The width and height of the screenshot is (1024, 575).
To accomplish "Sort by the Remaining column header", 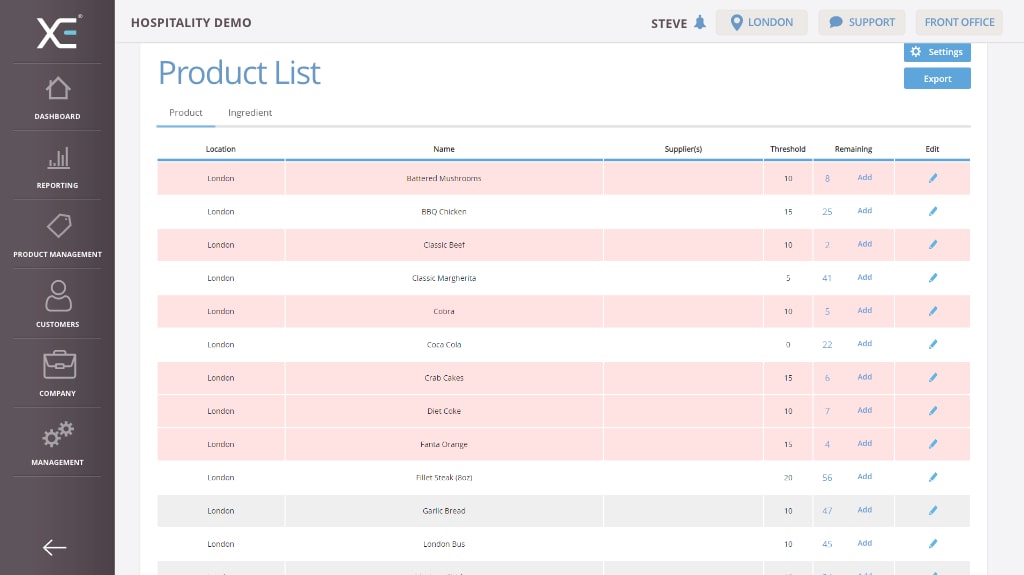I will [853, 149].
